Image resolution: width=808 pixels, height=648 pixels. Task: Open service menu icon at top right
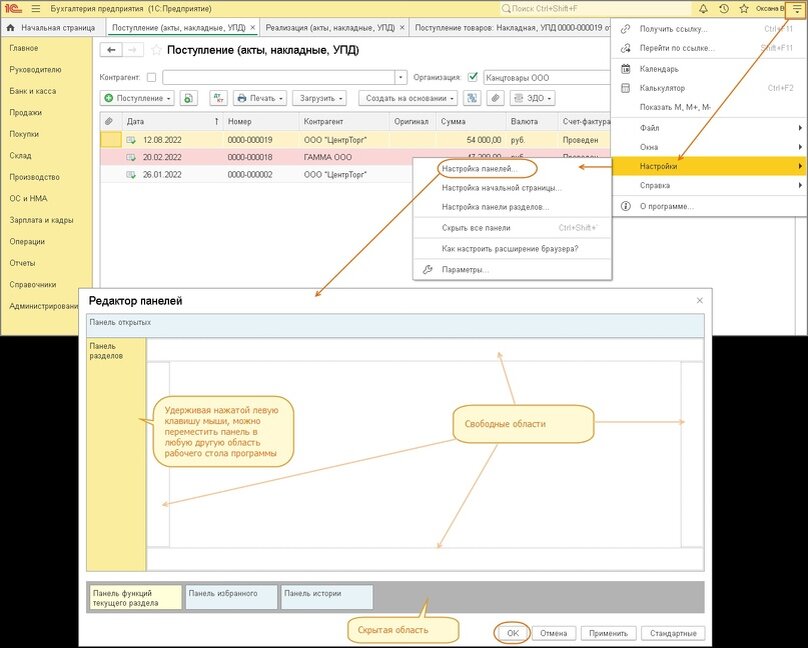(796, 9)
